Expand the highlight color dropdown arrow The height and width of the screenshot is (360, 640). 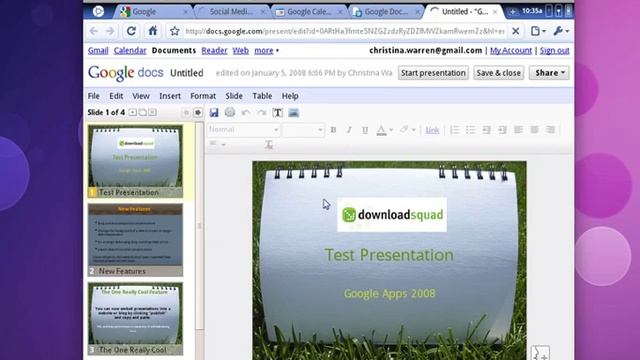pos(413,130)
